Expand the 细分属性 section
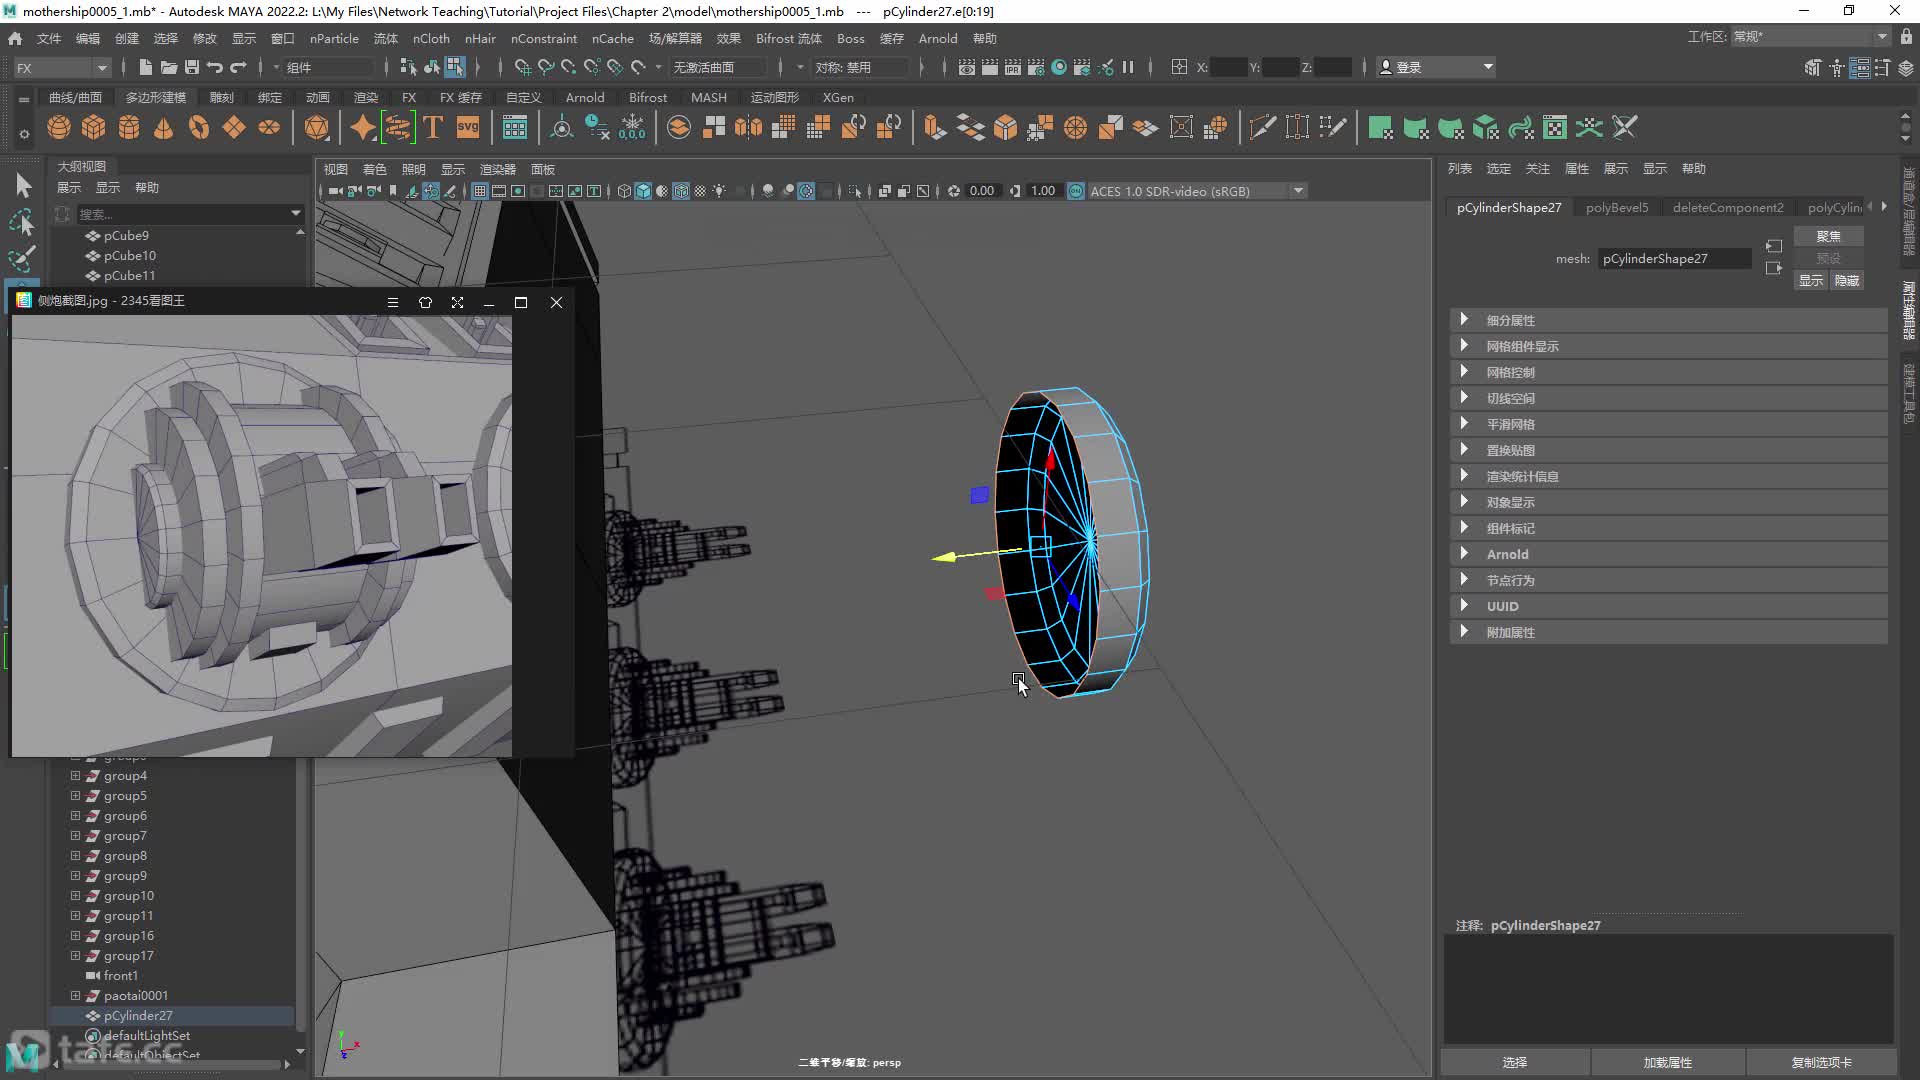 (x=1668, y=320)
